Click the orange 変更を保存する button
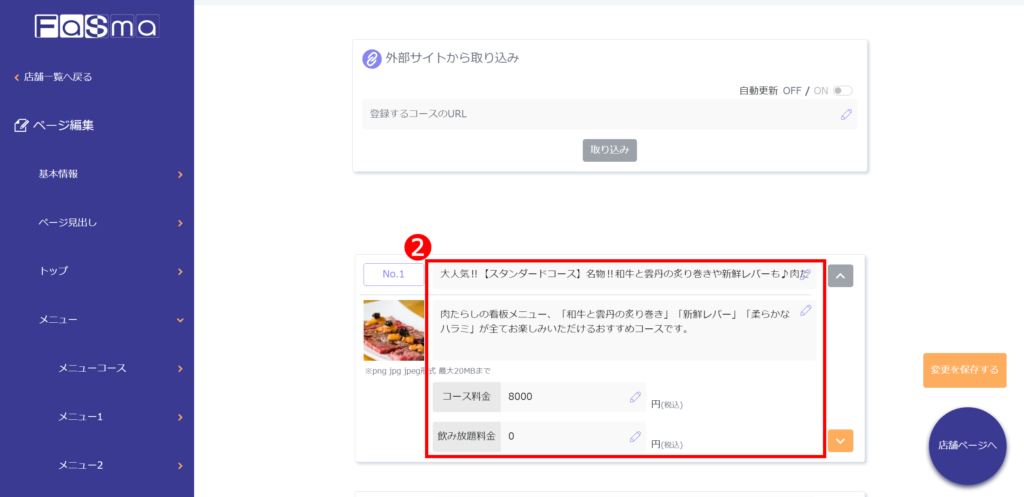This screenshot has height=497, width=1024. (x=964, y=370)
